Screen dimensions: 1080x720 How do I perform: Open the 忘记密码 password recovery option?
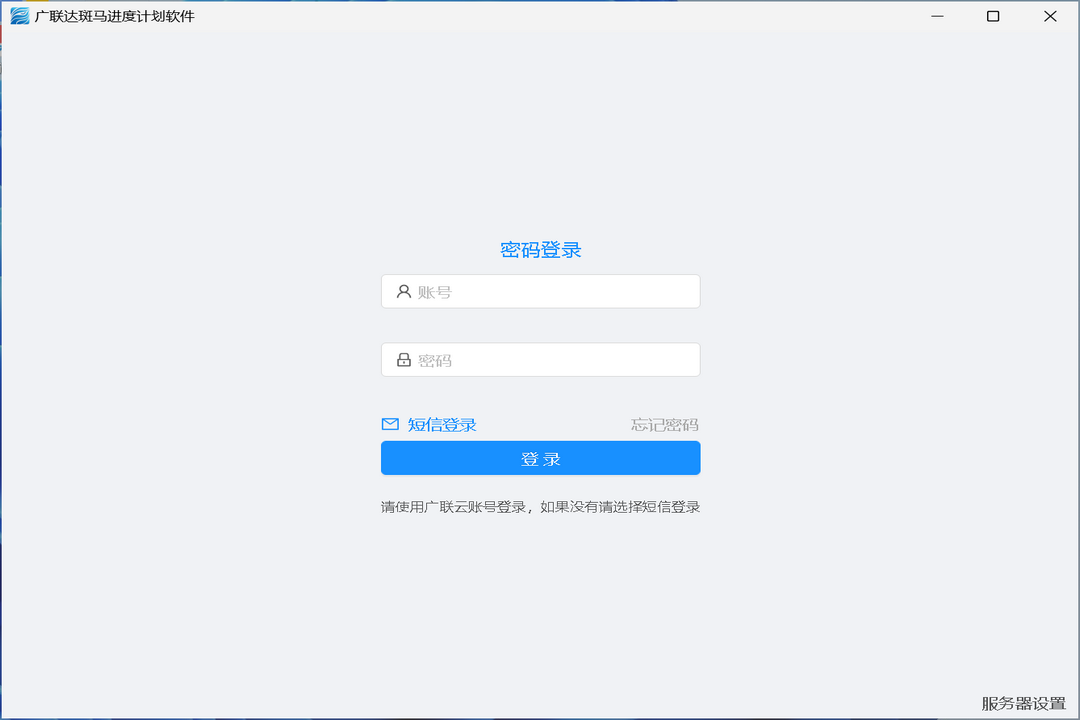click(664, 423)
